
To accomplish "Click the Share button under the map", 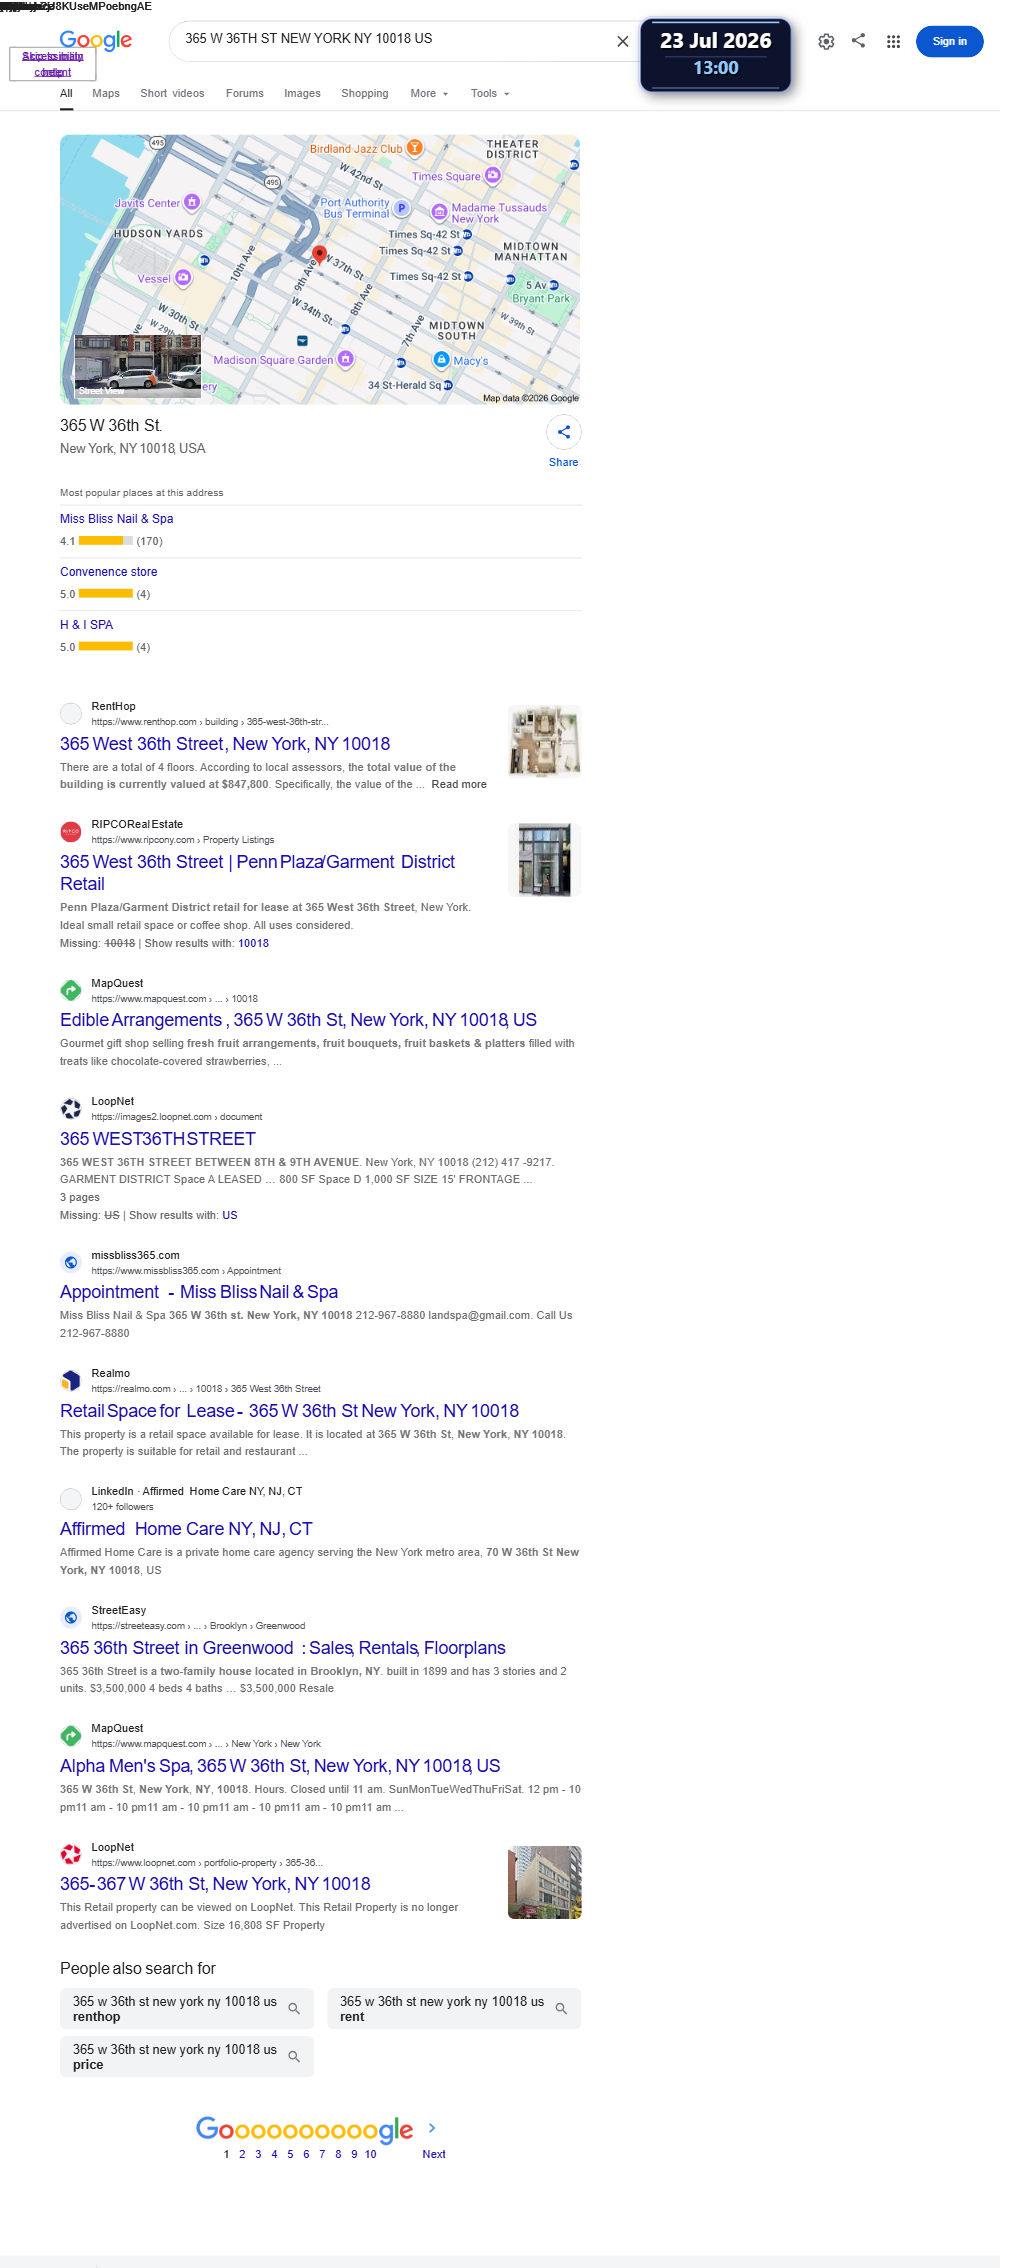I will [563, 442].
